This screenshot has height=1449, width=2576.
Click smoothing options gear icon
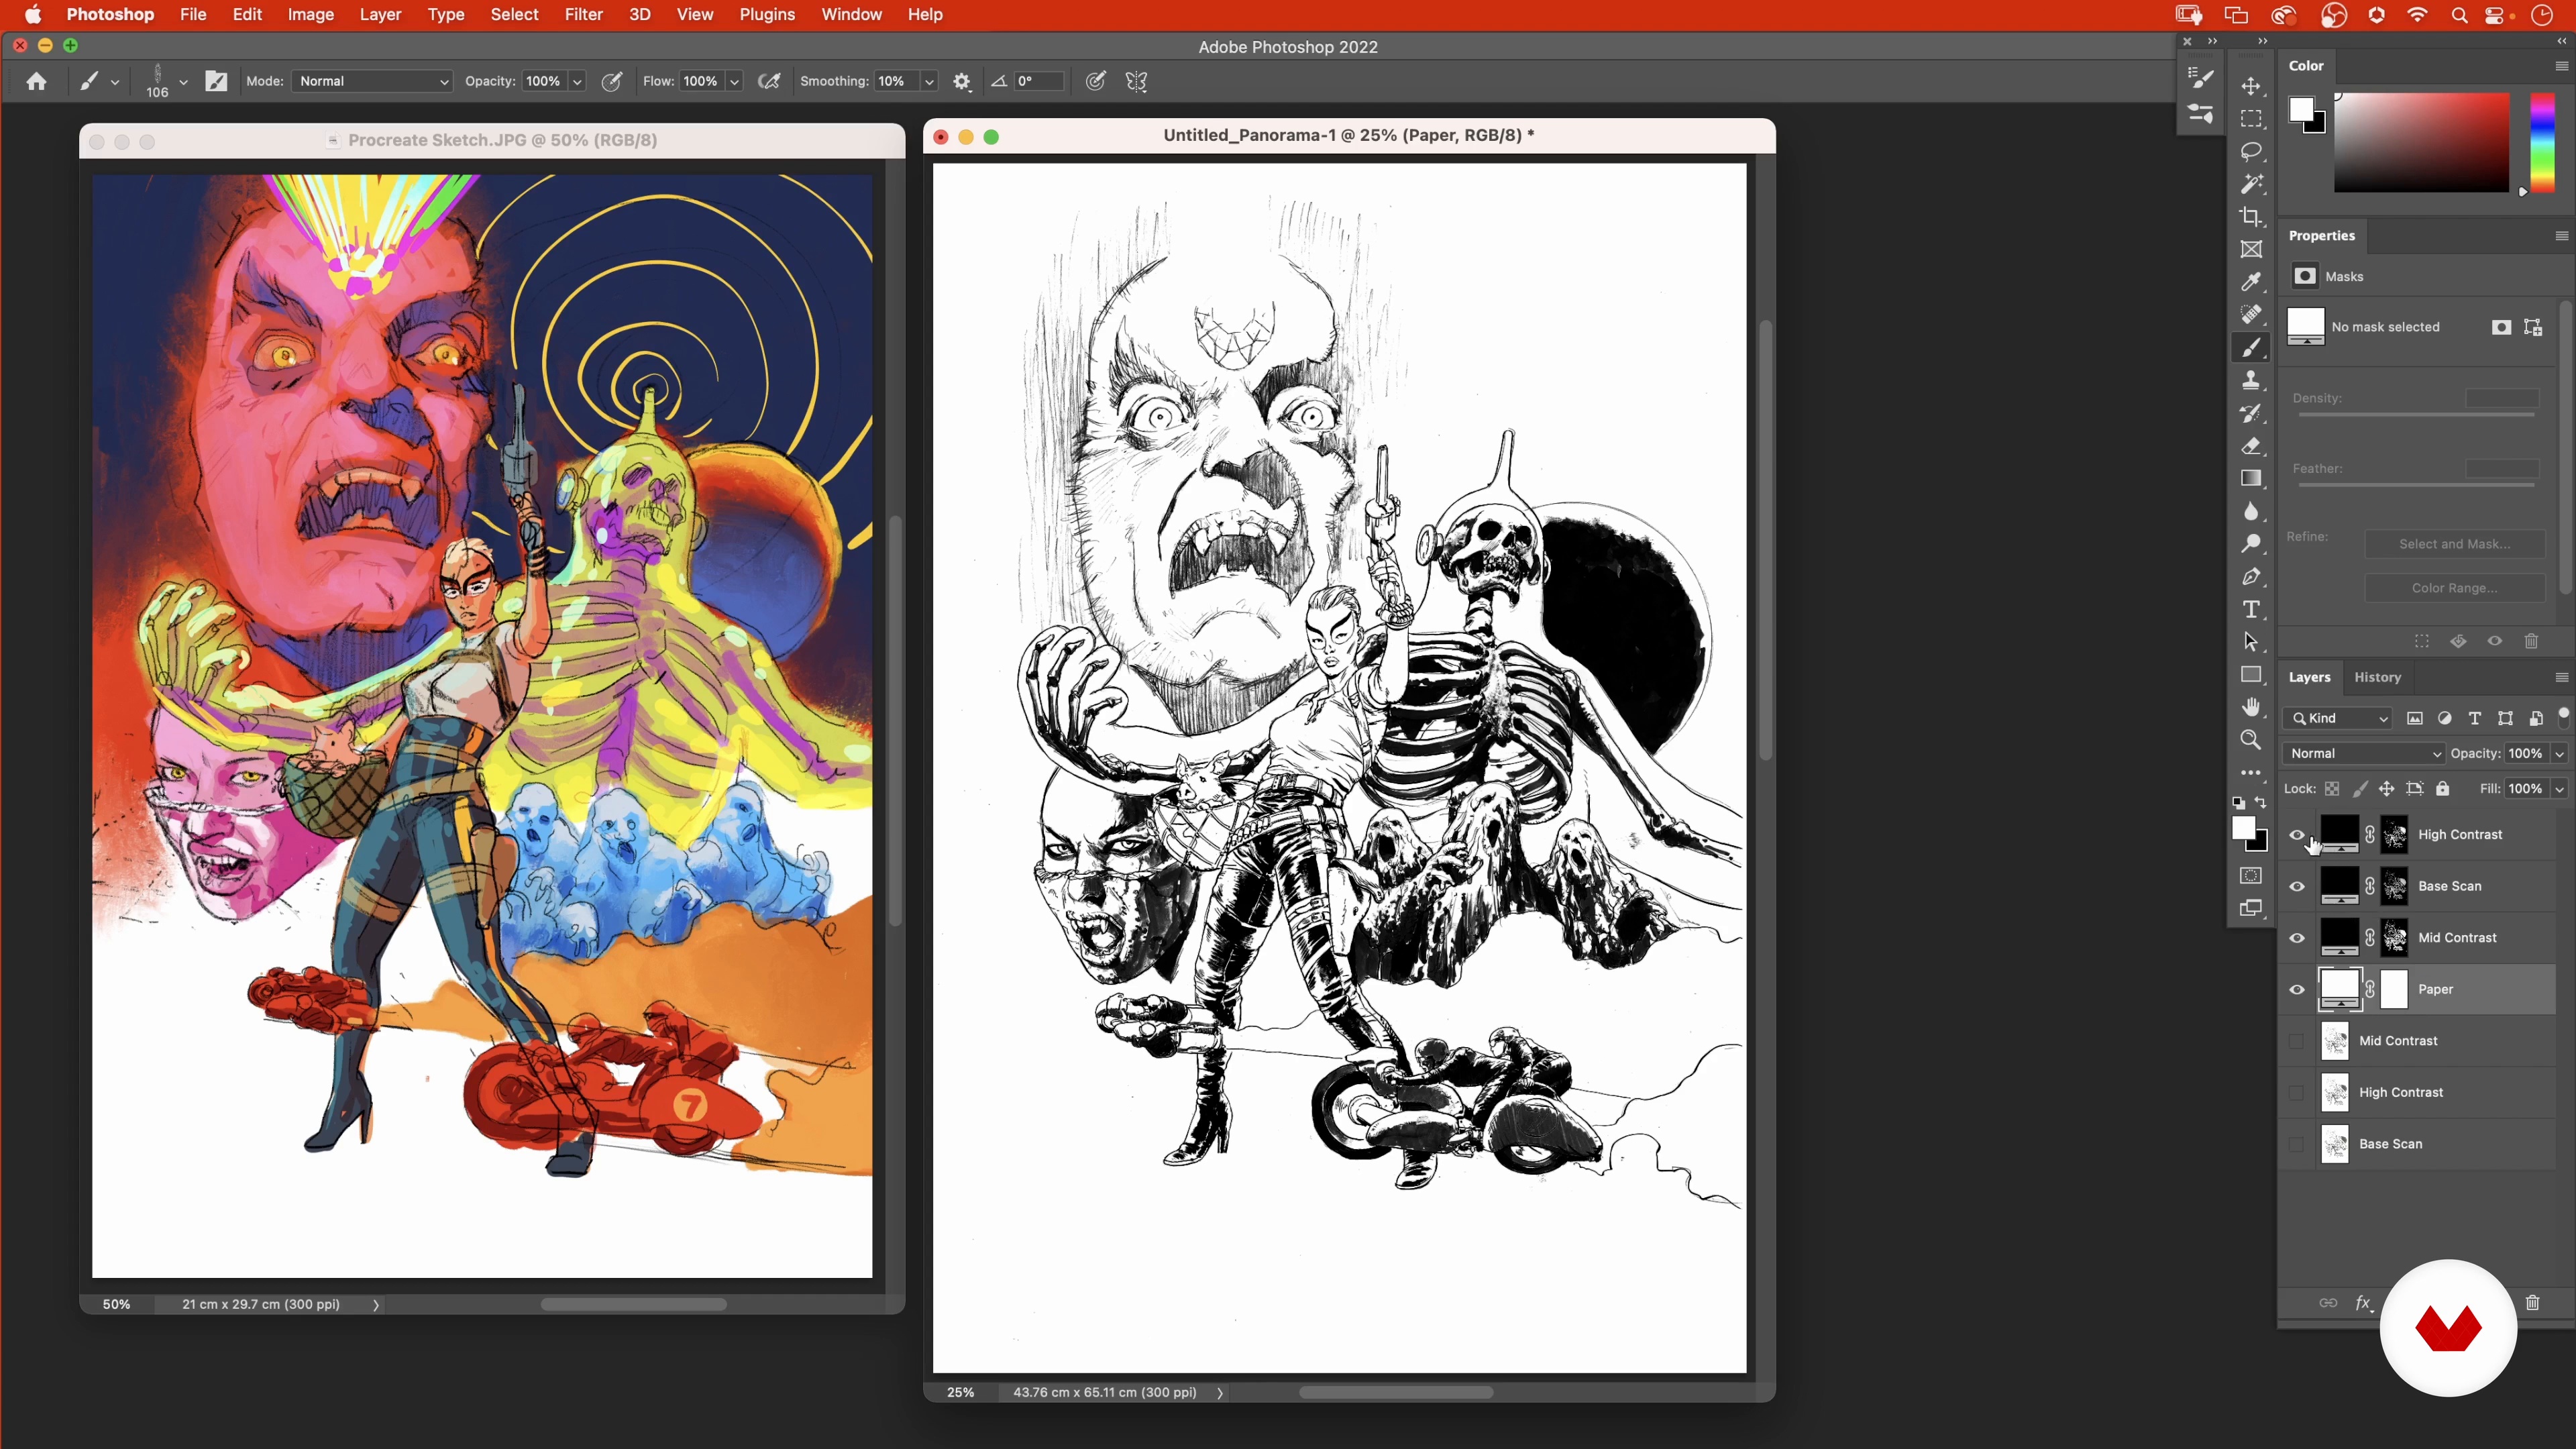click(962, 82)
